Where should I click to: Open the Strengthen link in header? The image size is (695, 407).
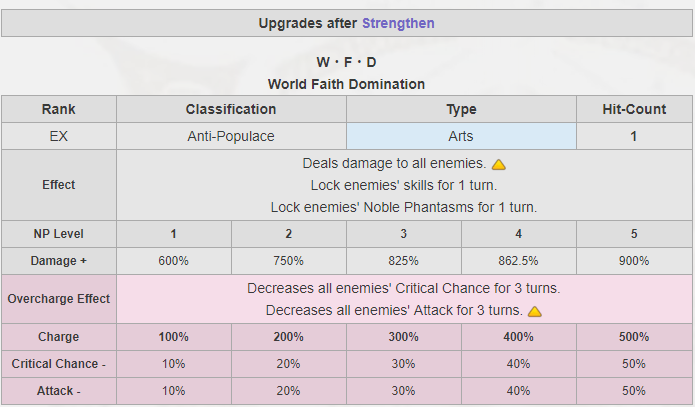click(x=398, y=23)
